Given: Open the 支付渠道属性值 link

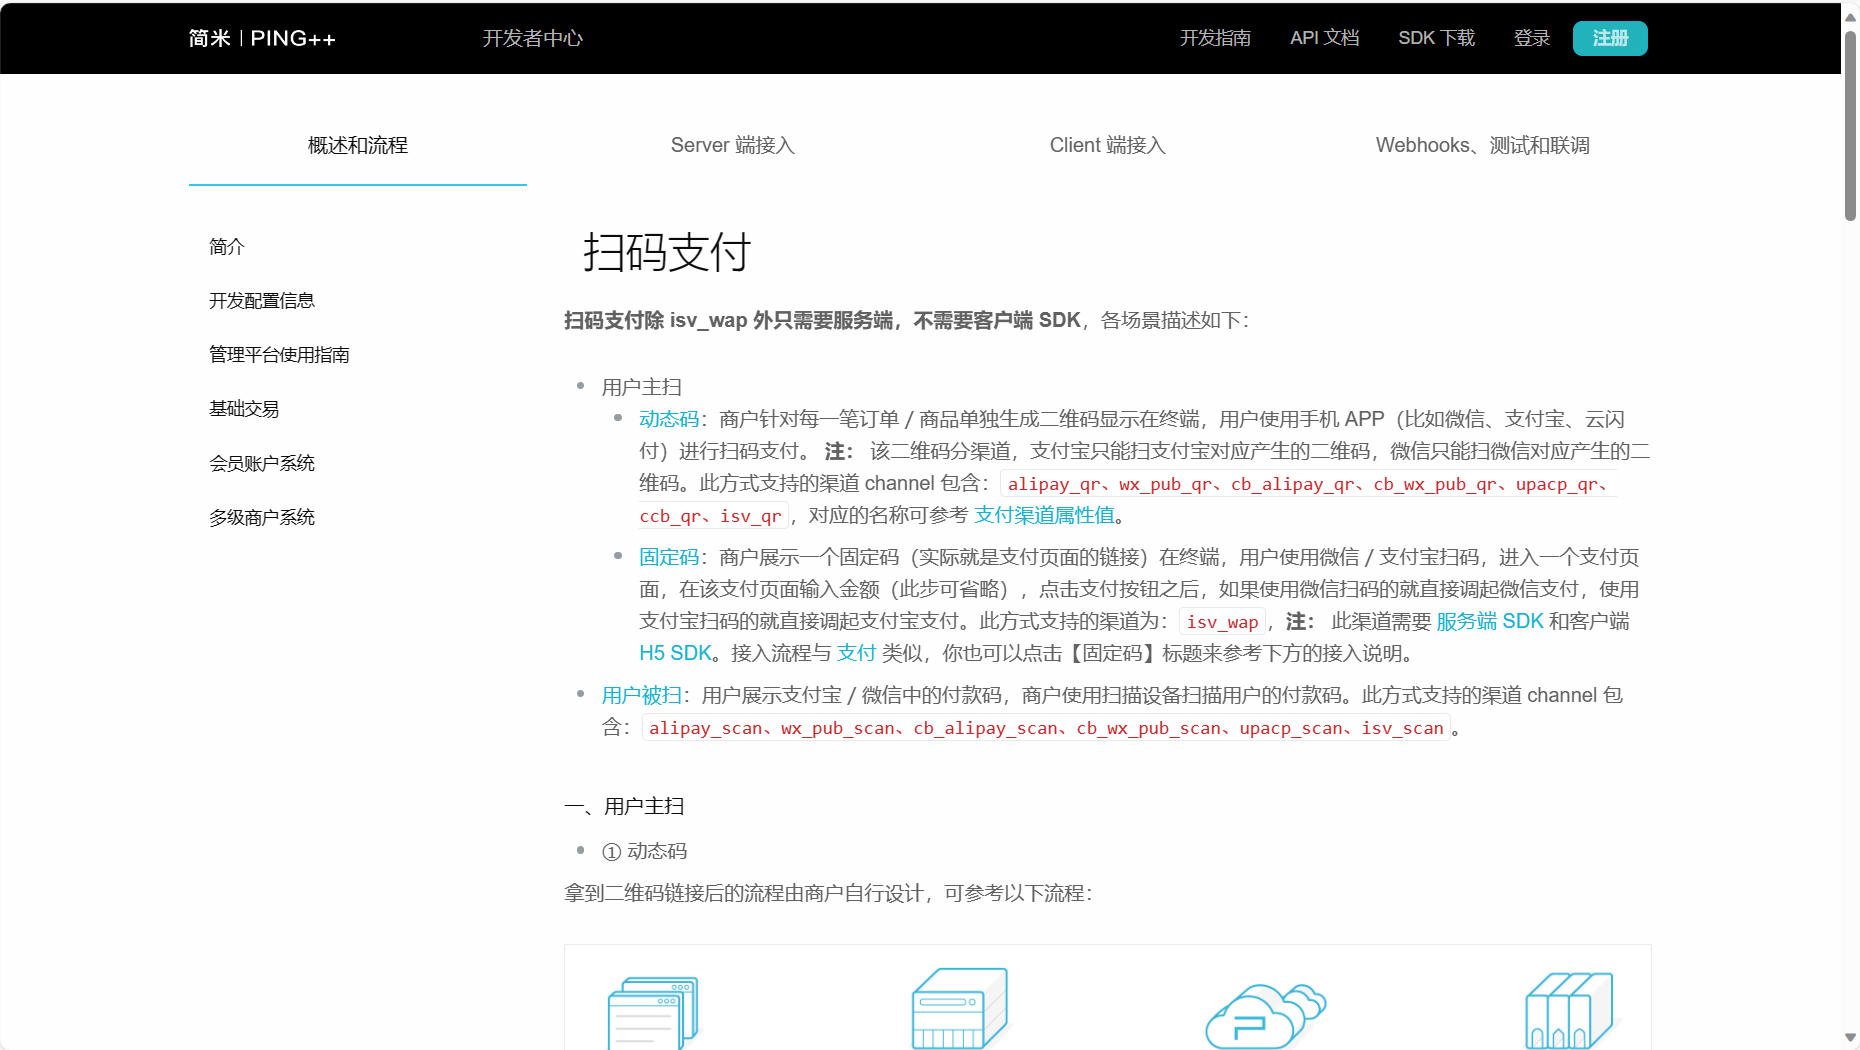Looking at the screenshot, I should click(x=1044, y=515).
